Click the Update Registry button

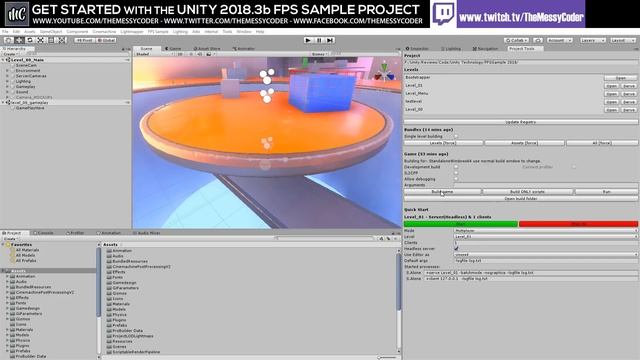coord(520,122)
